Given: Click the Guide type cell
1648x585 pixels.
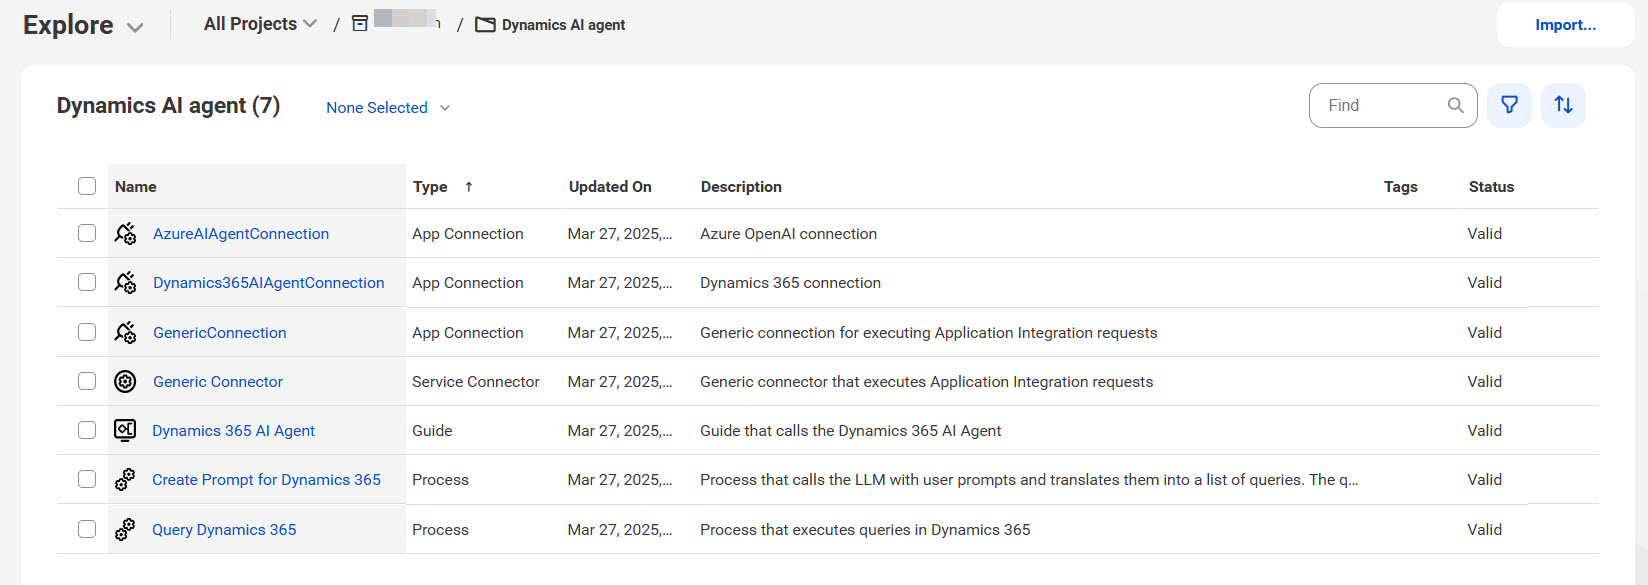Looking at the screenshot, I should pyautogui.click(x=432, y=431).
